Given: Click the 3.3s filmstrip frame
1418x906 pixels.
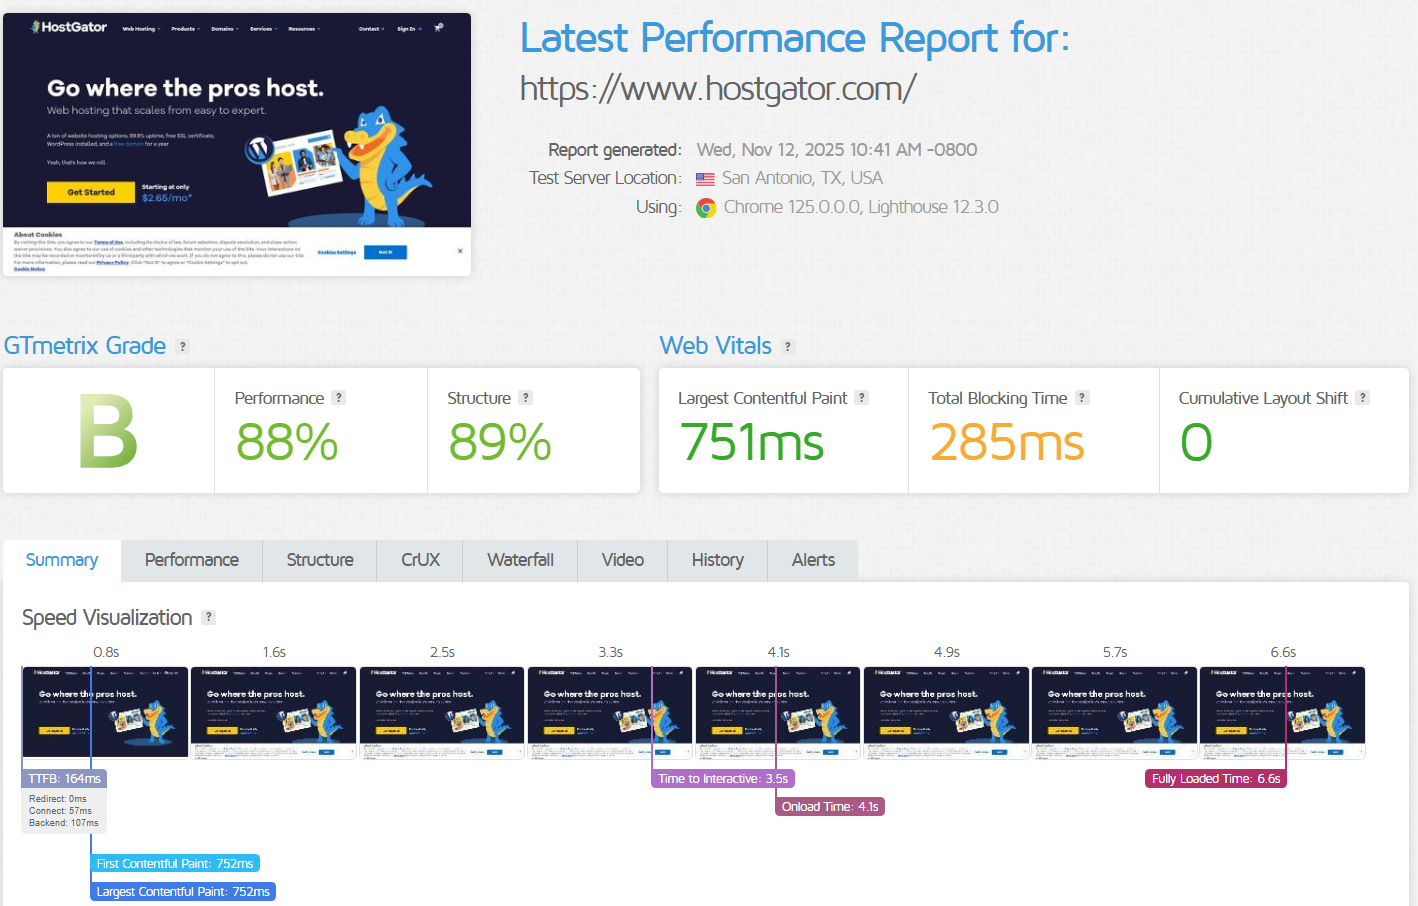Looking at the screenshot, I should (x=610, y=713).
